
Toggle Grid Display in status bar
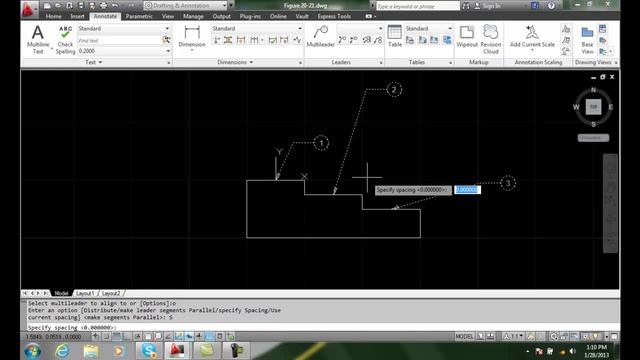[x=117, y=337]
